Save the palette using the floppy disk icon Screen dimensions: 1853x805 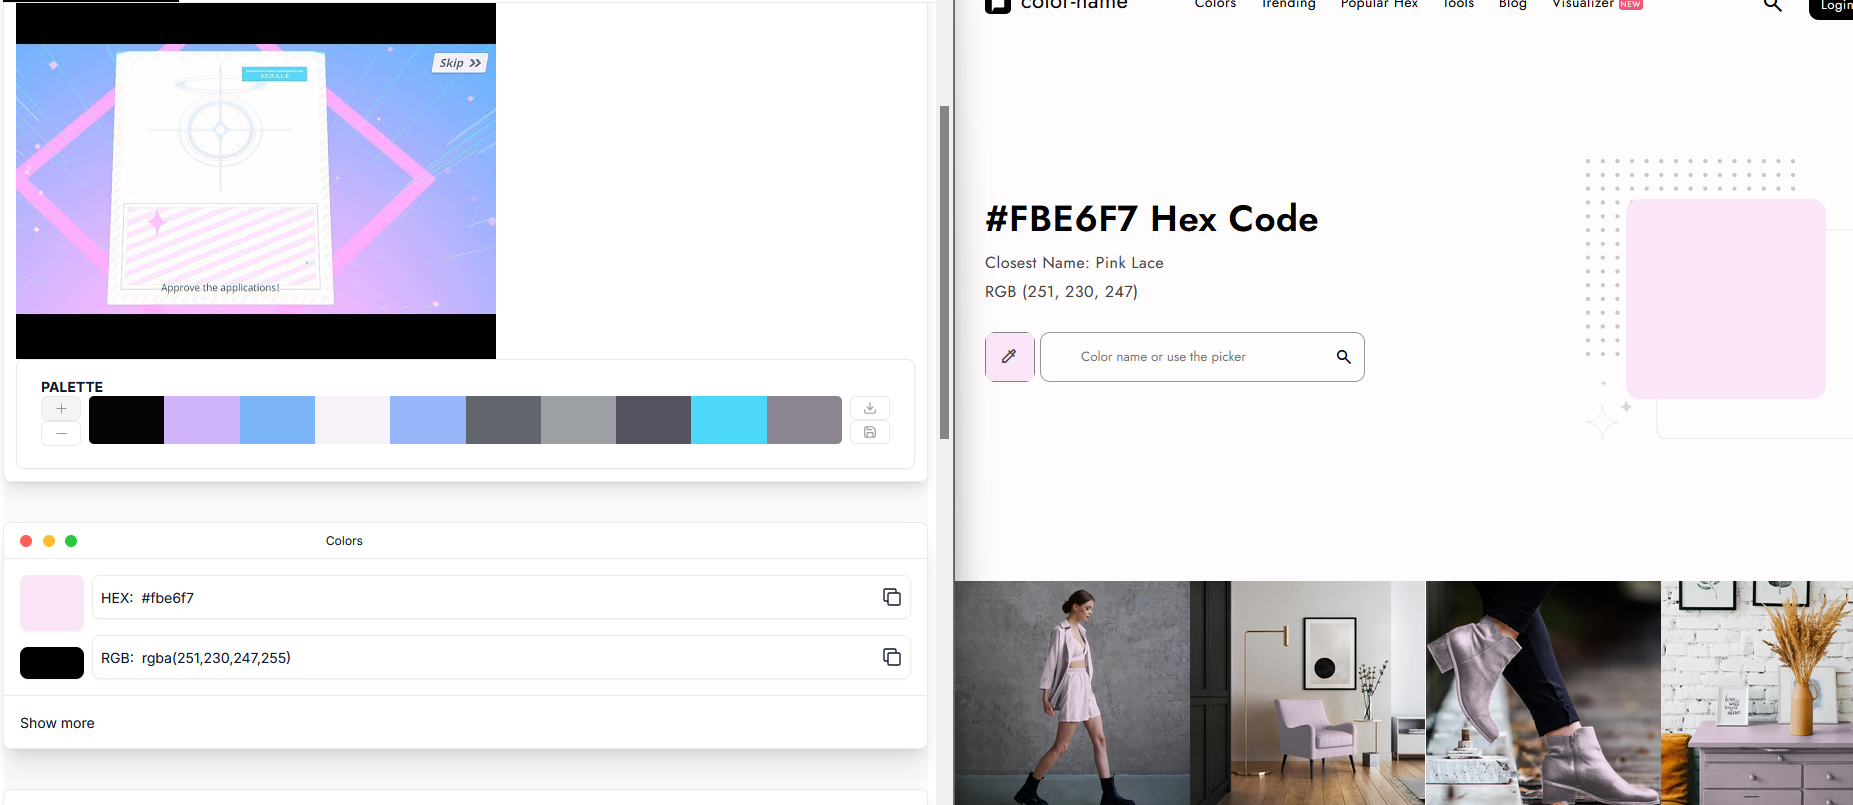[870, 432]
